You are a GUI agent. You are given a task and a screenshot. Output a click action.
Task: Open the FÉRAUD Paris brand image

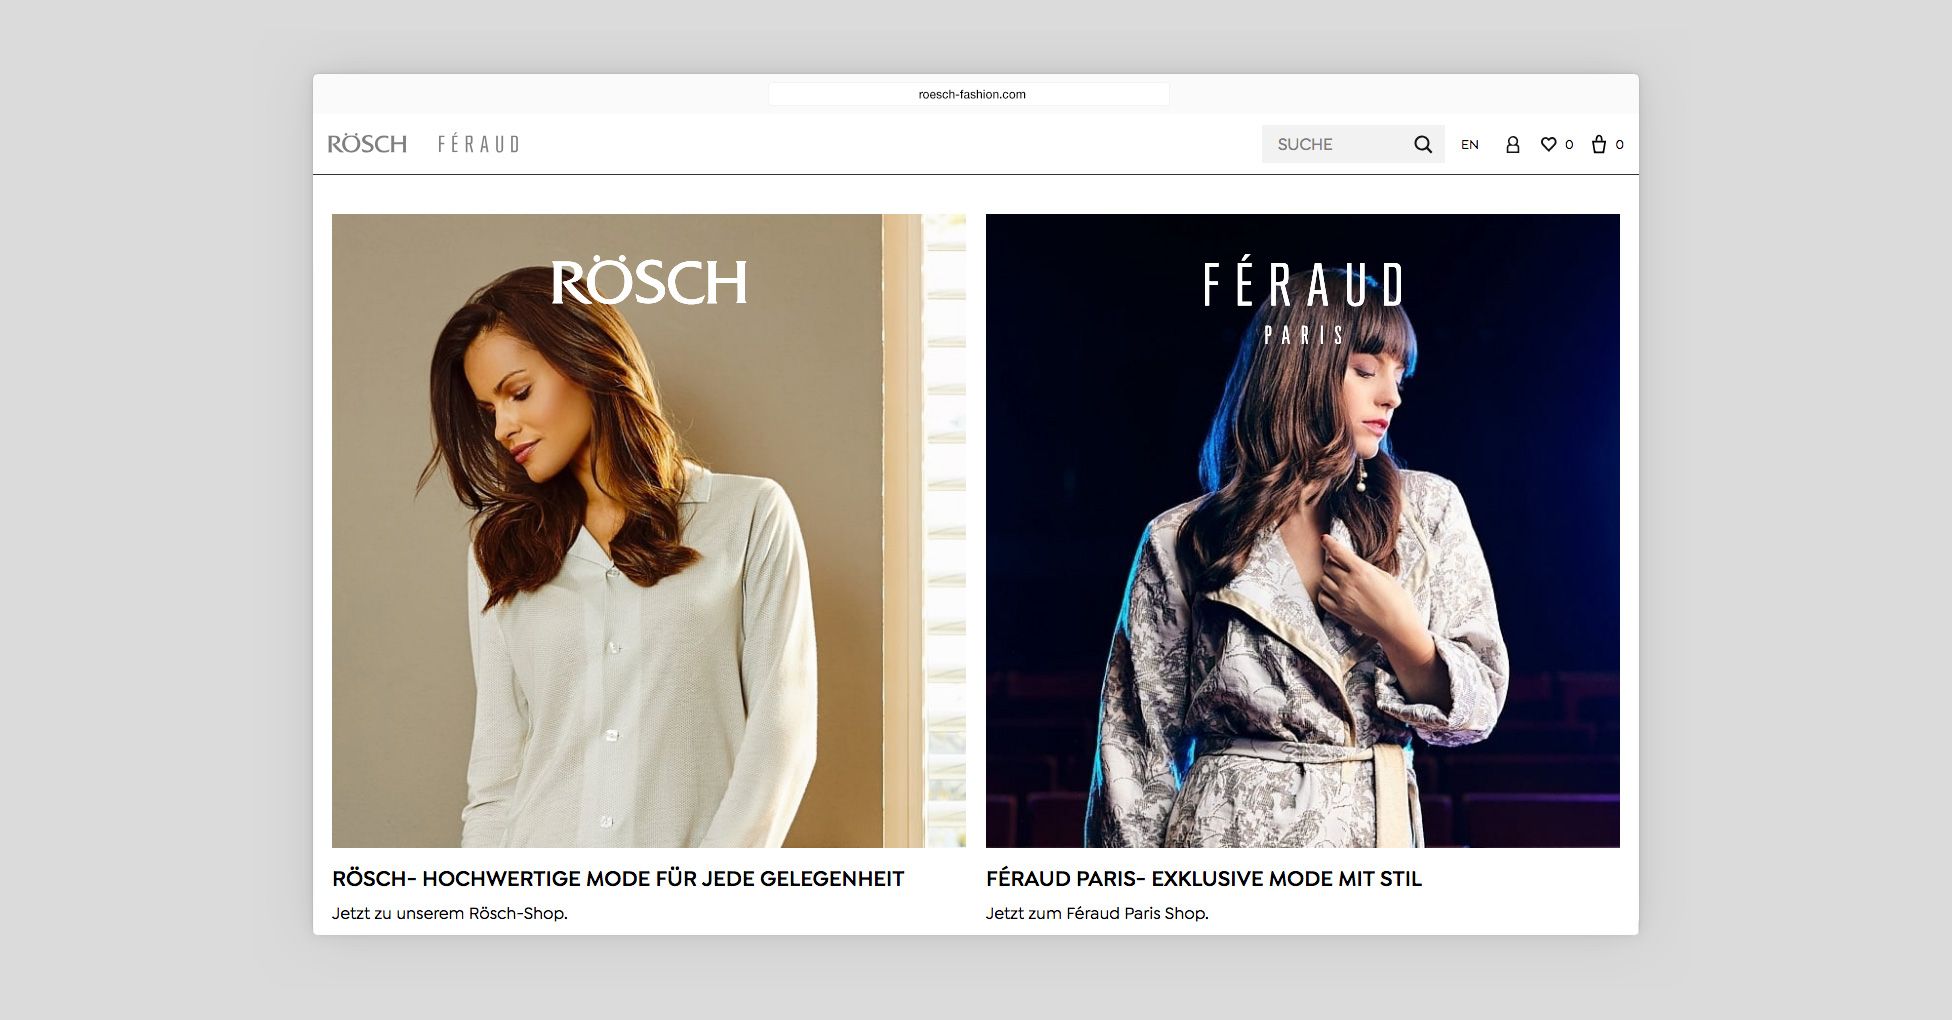[x=1303, y=531]
